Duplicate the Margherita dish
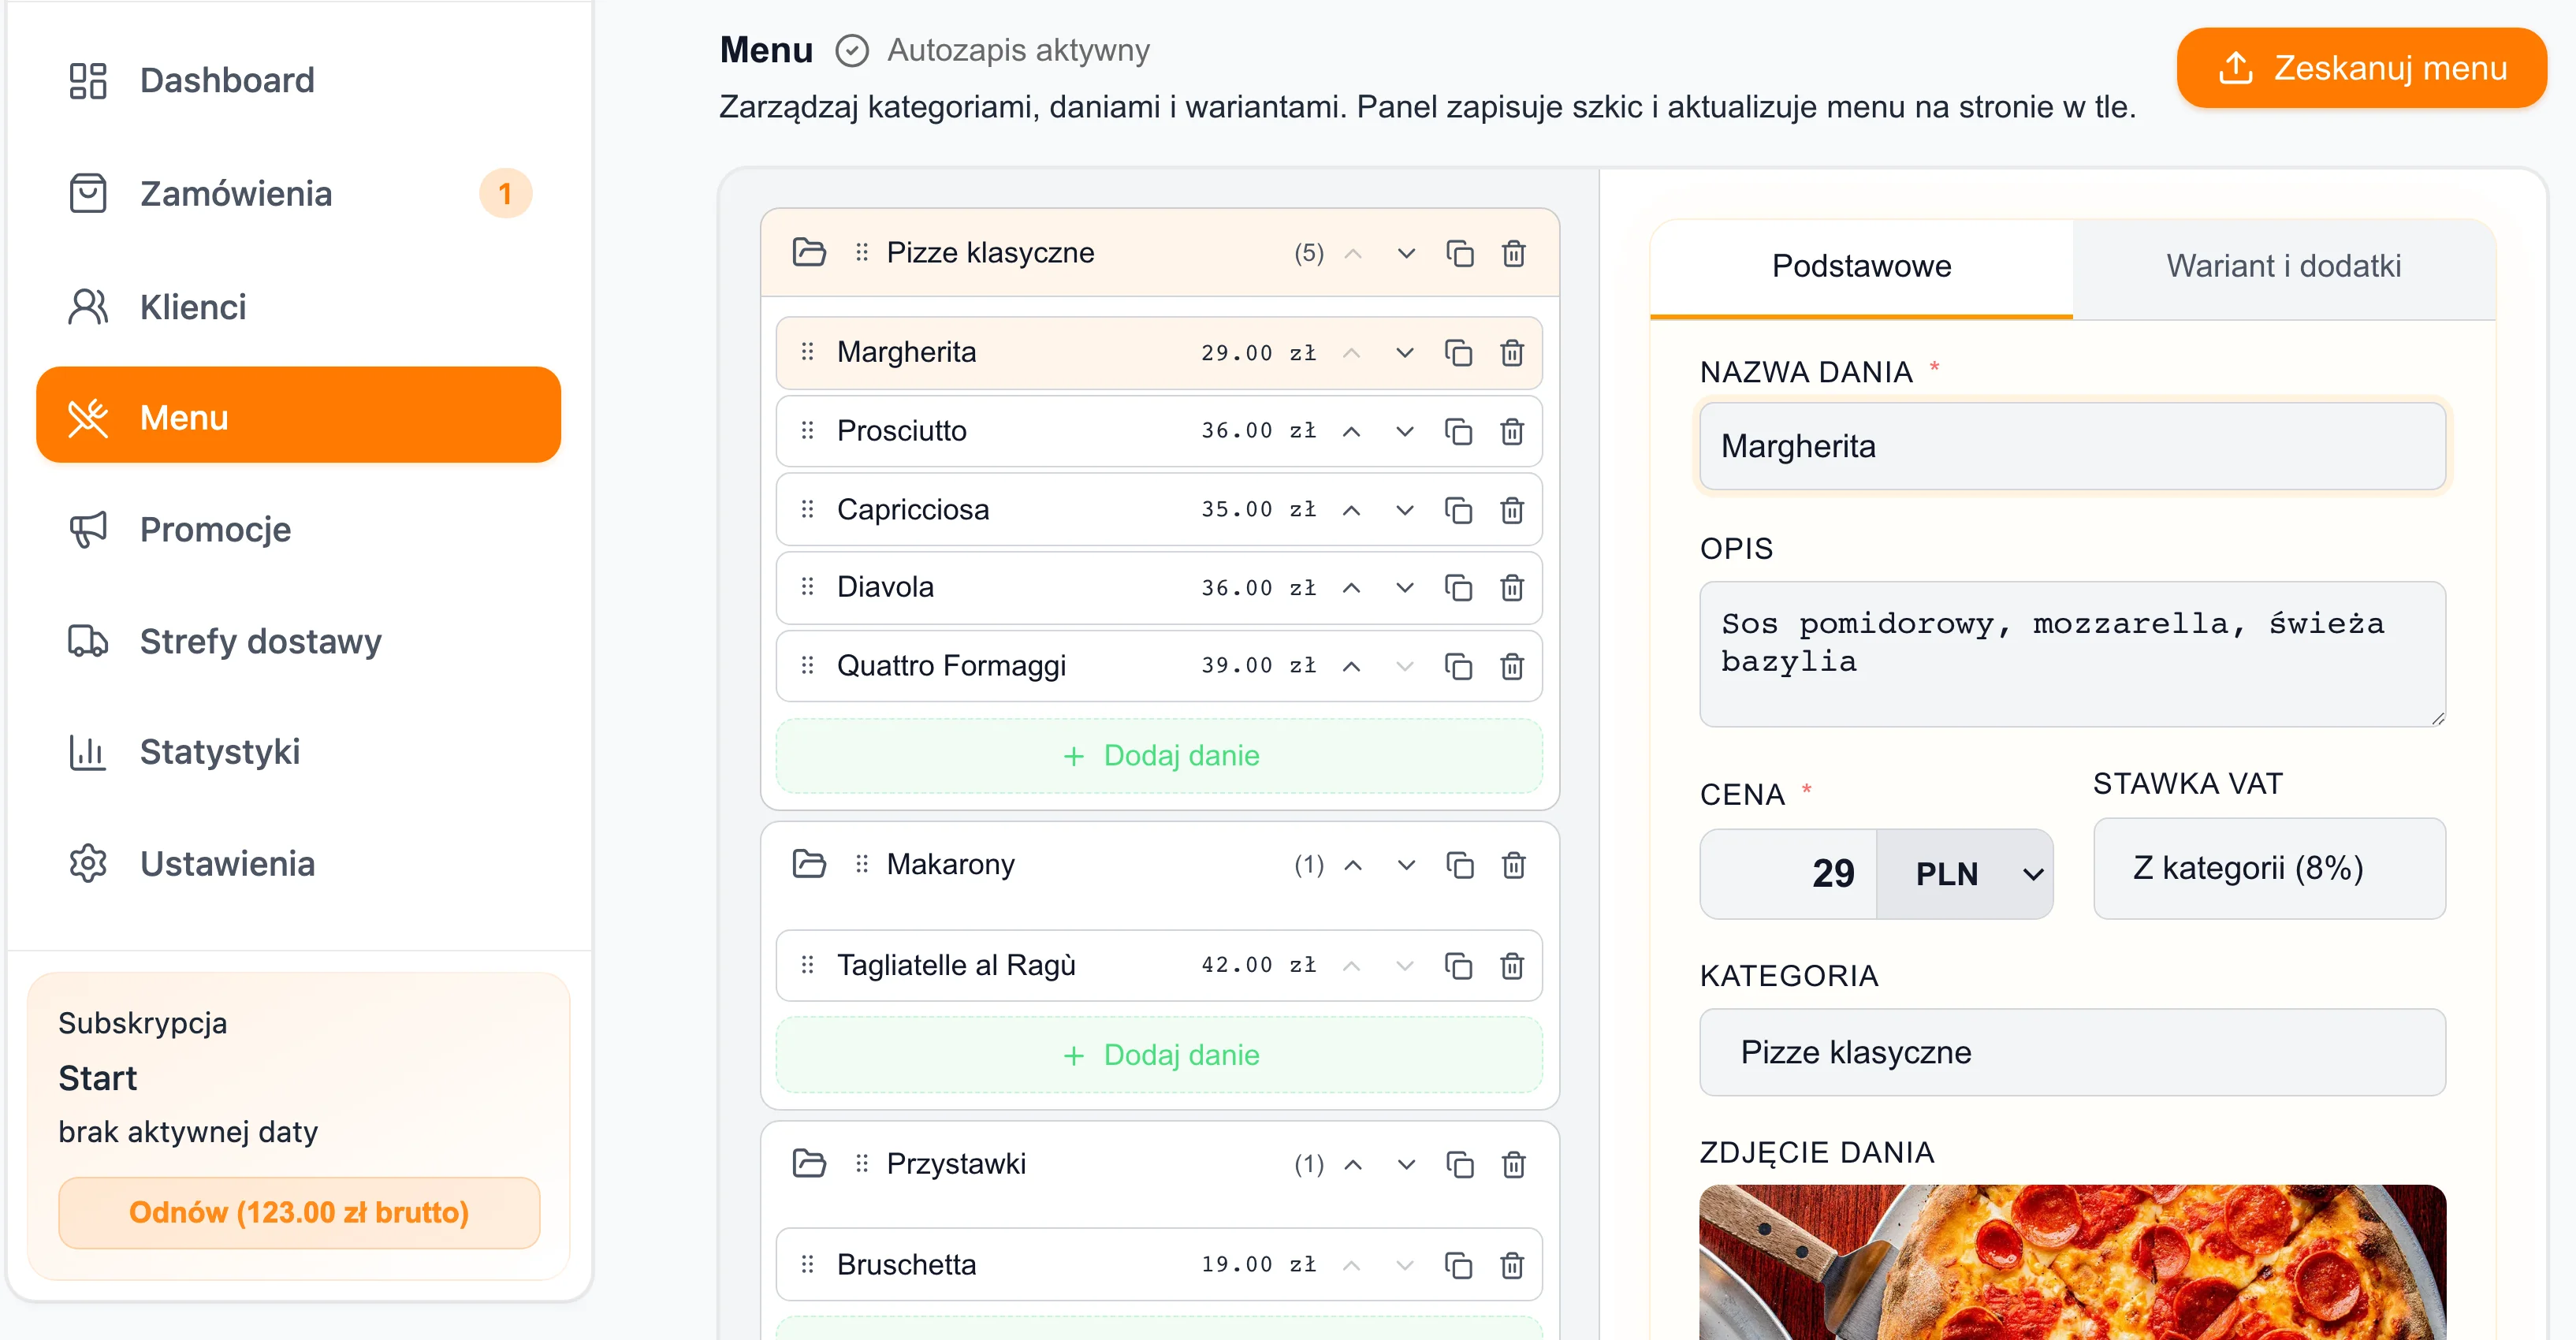 tap(1458, 353)
